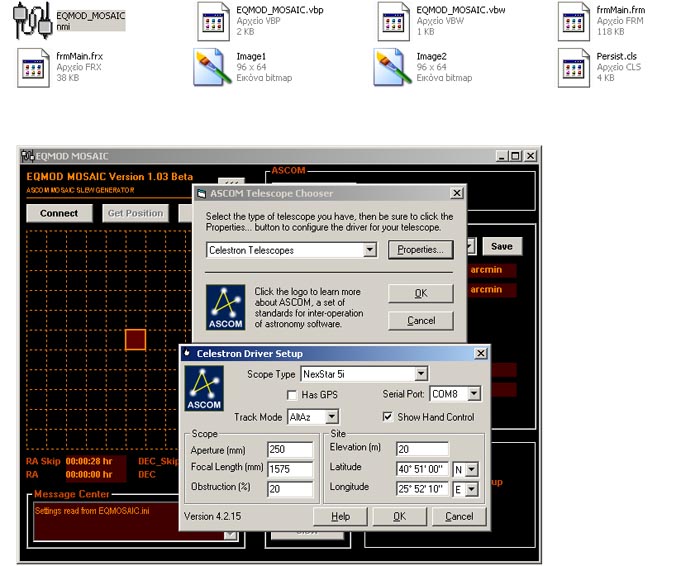Open the Scope Type NexStar 5i dropdown
The height and width of the screenshot is (566, 700).
coord(421,374)
